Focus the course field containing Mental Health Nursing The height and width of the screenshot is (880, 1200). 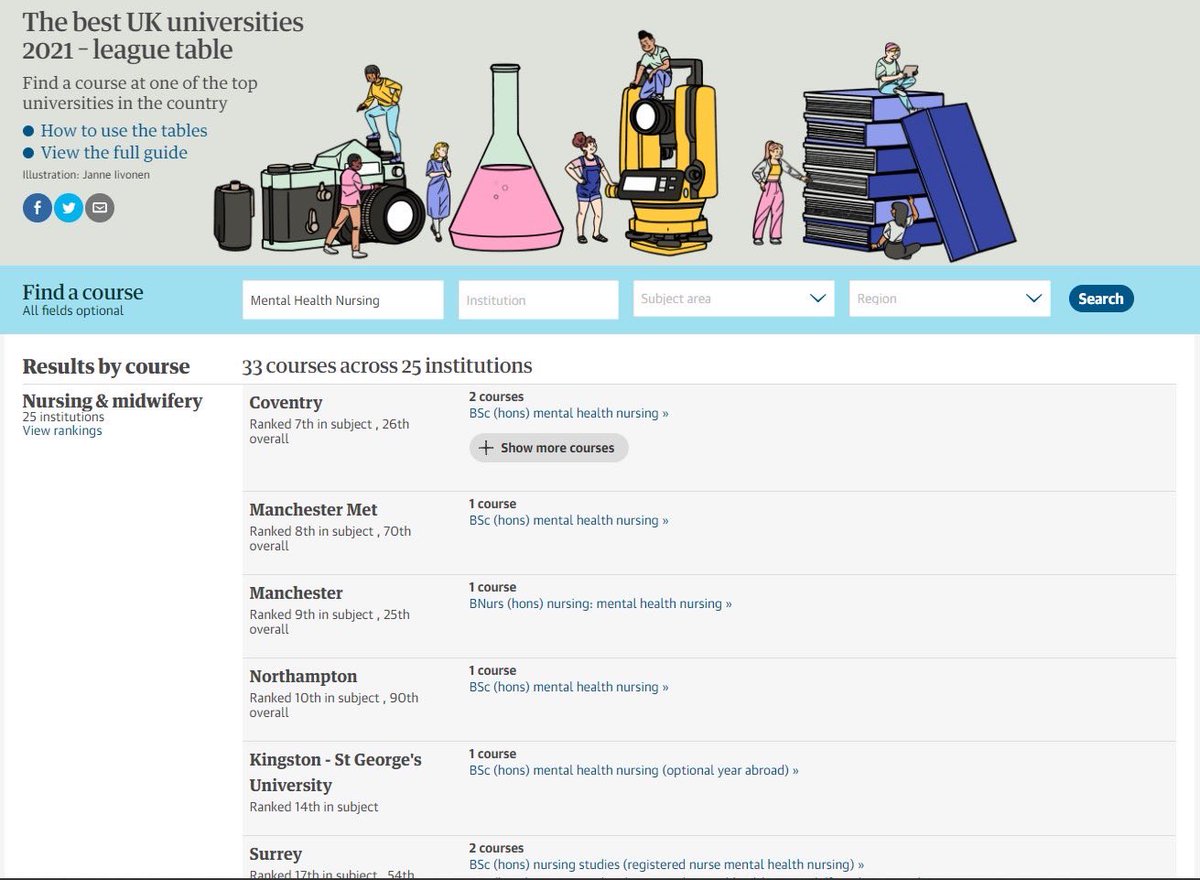coord(343,300)
